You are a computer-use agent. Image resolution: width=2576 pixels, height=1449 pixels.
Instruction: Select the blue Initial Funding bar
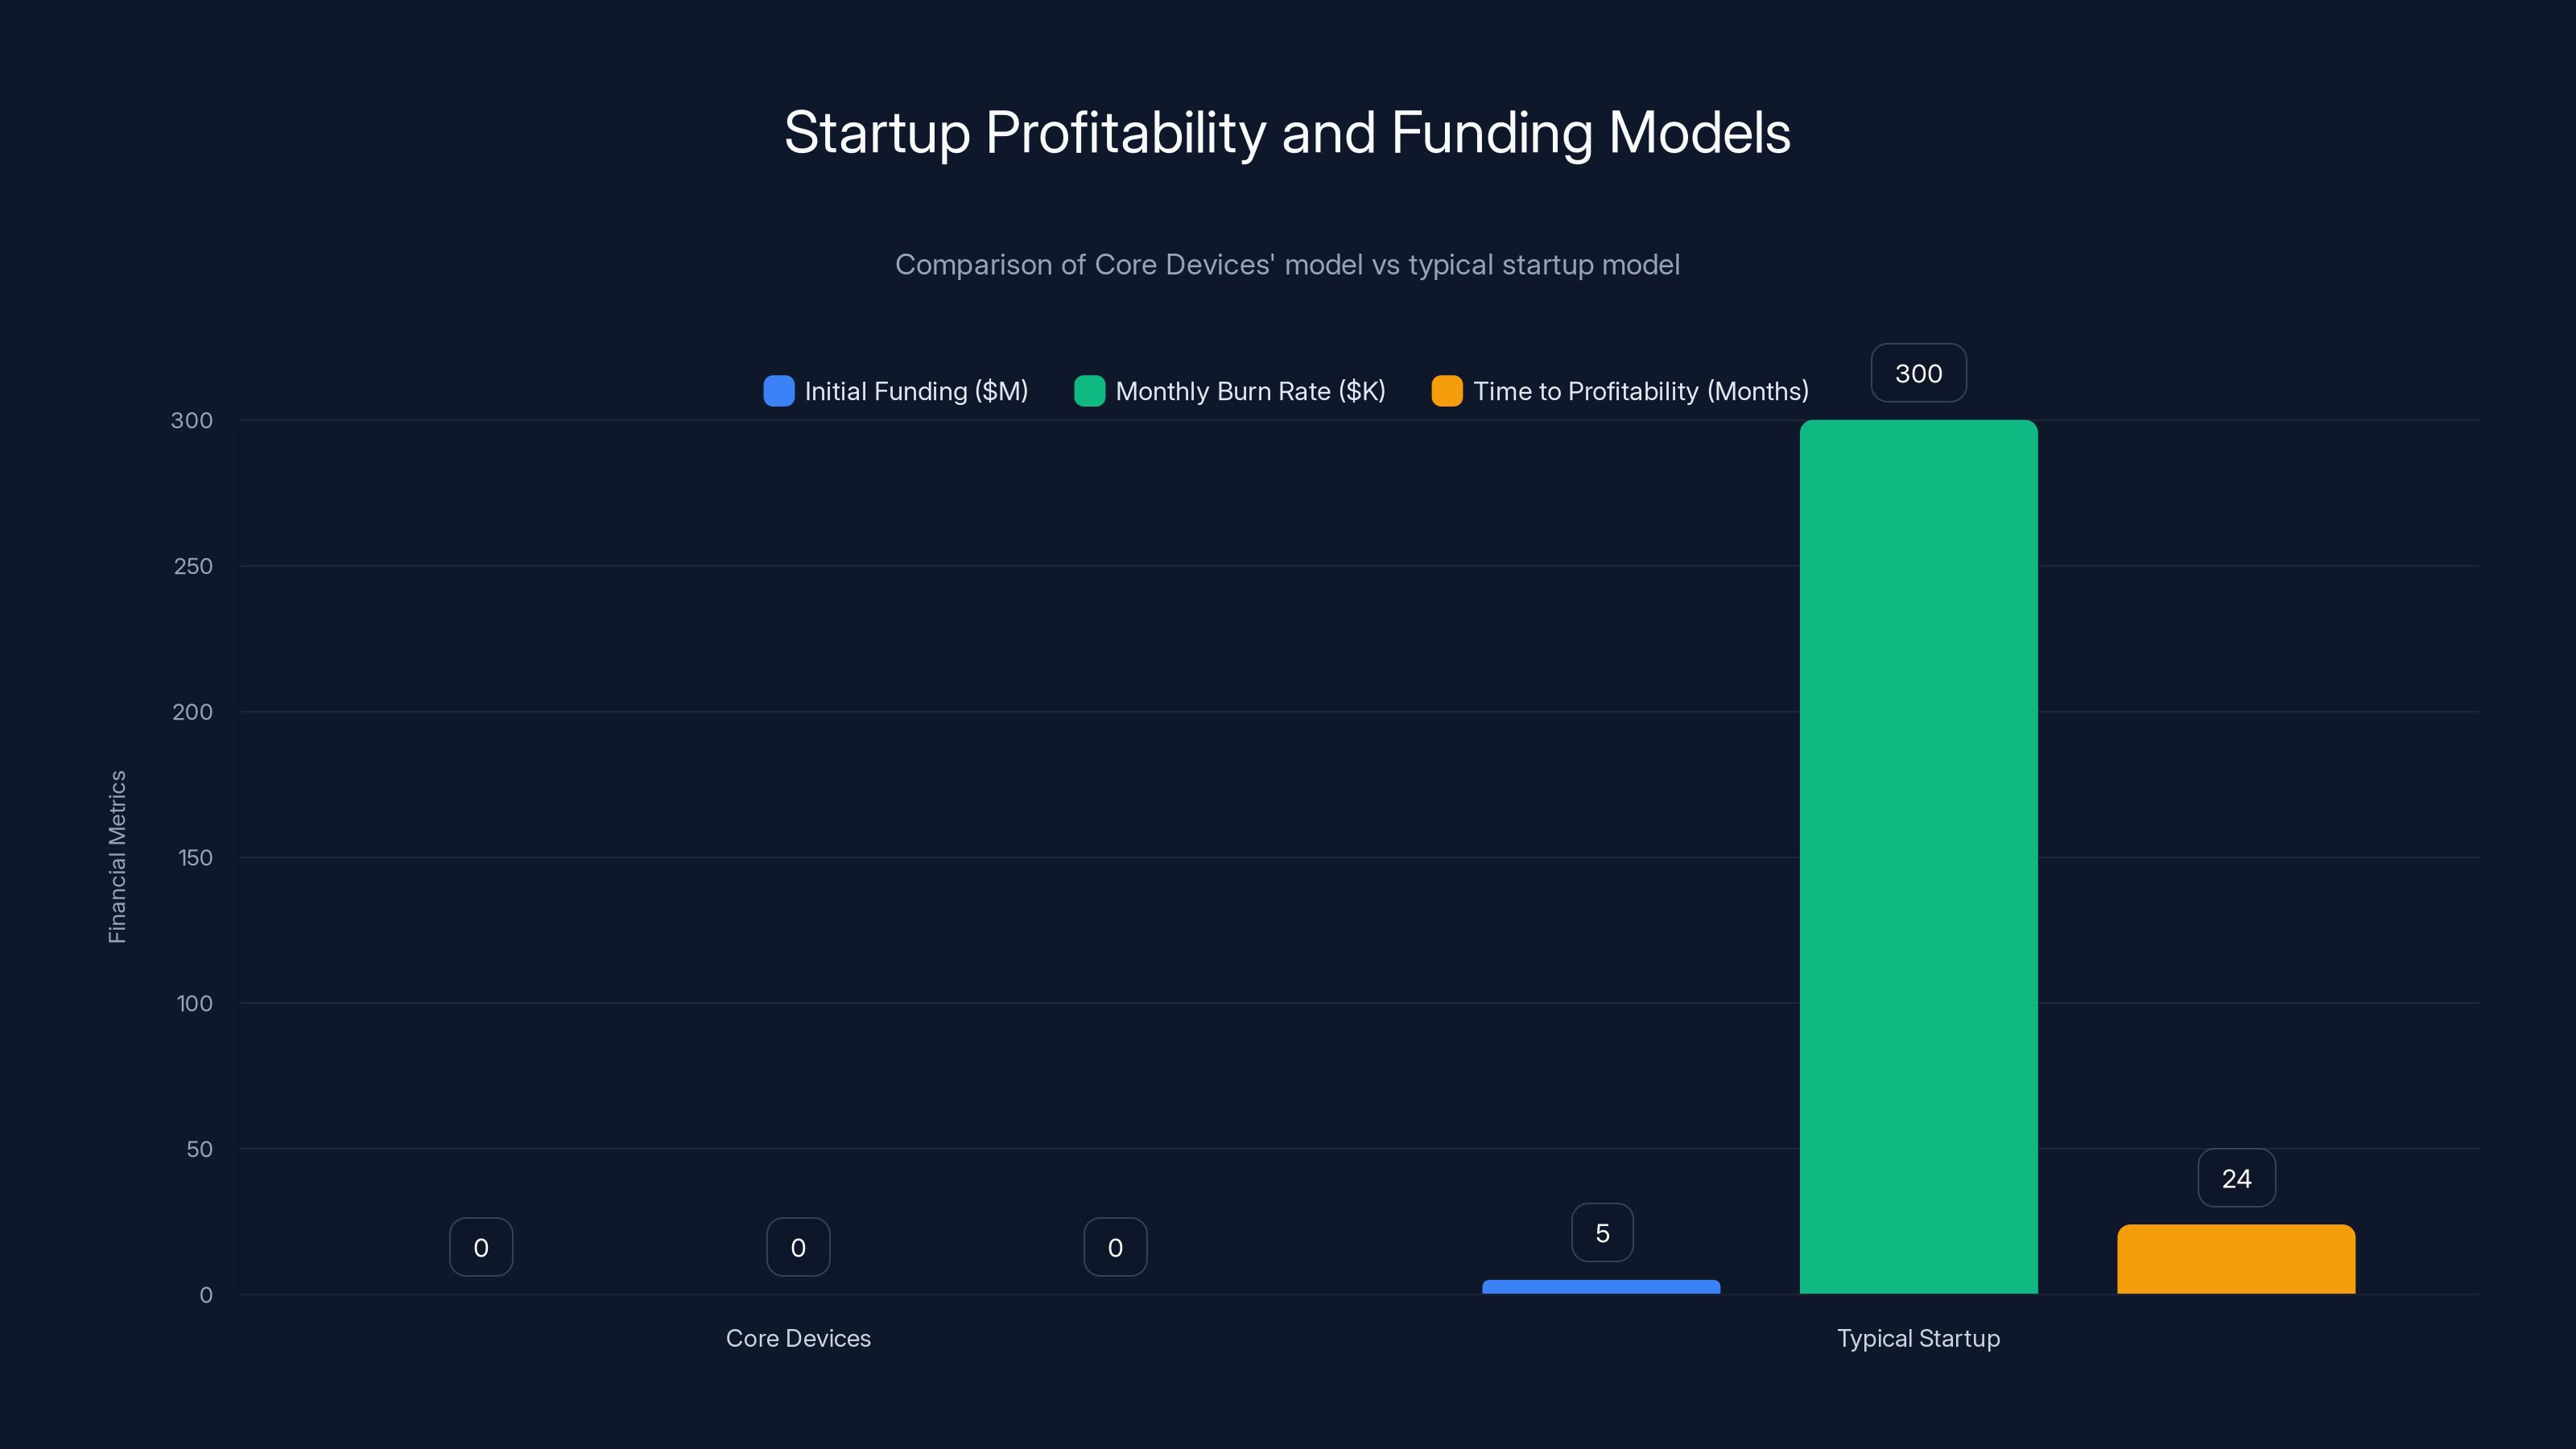(1601, 1288)
